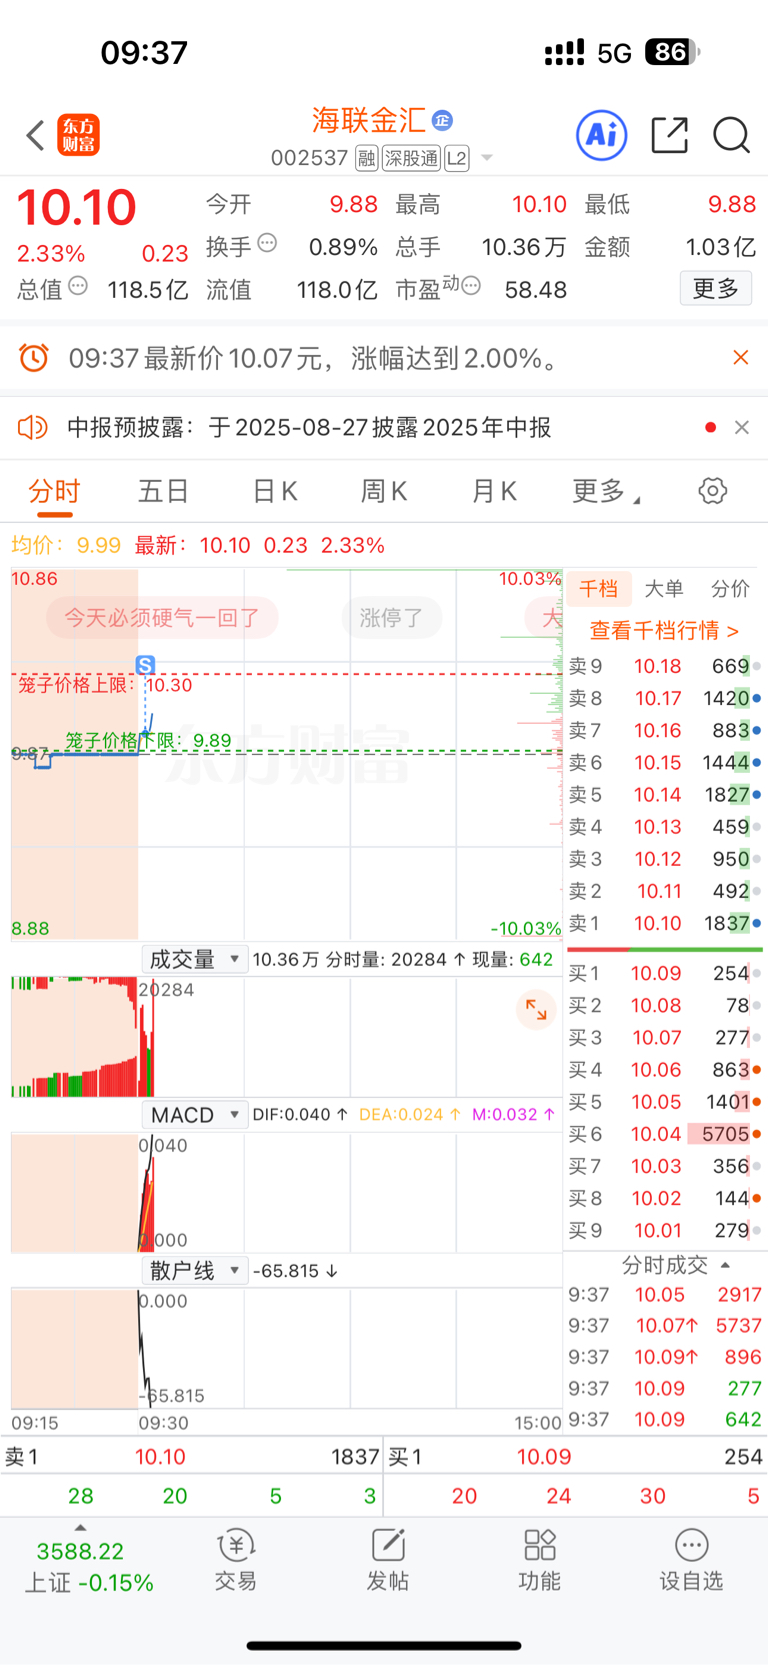Open 查看千档行情 link
The width and height of the screenshot is (768, 1665).
664,631
